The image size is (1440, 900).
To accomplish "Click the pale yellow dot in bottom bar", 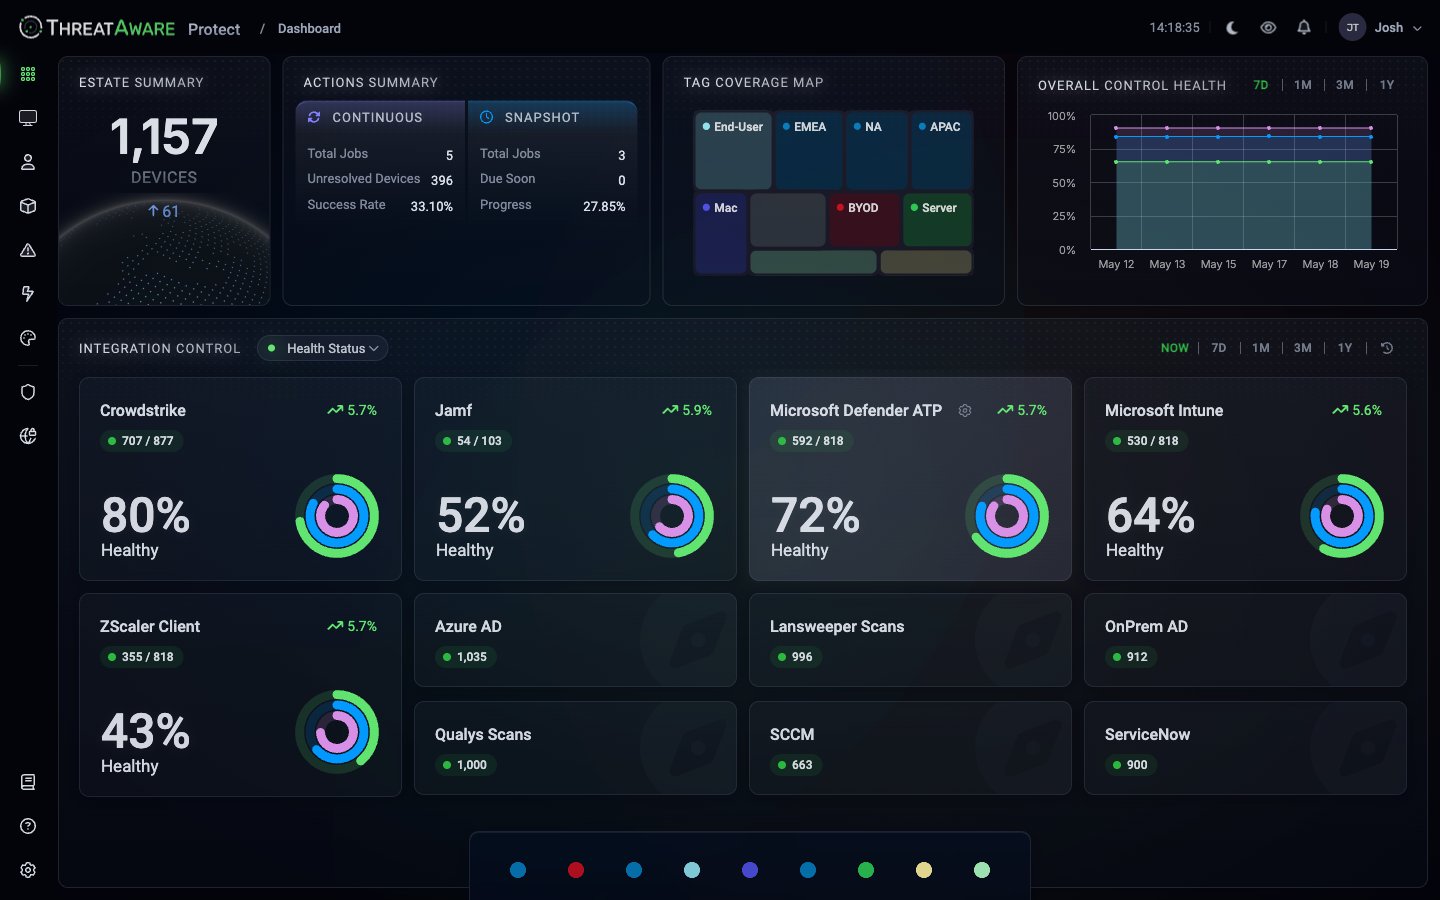I will click(x=924, y=870).
